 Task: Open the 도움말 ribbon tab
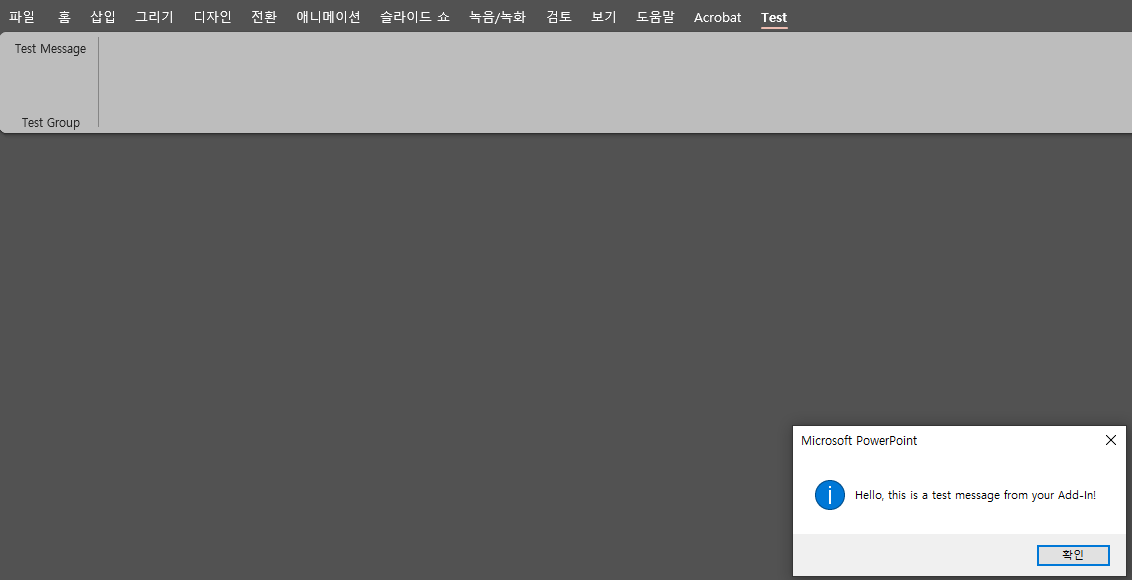click(x=655, y=17)
